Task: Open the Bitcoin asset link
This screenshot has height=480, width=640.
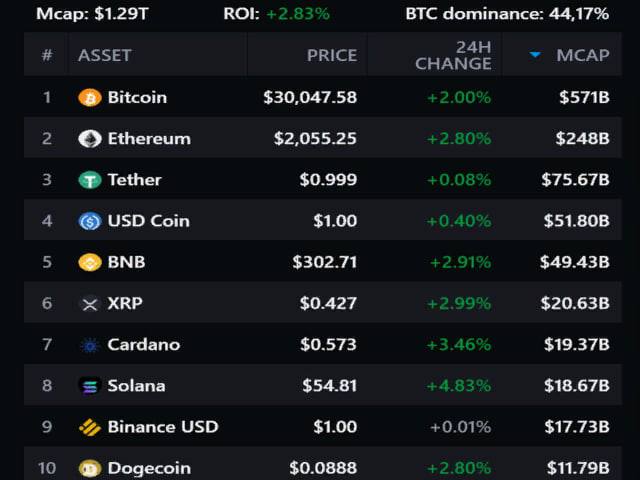Action: pos(137,98)
